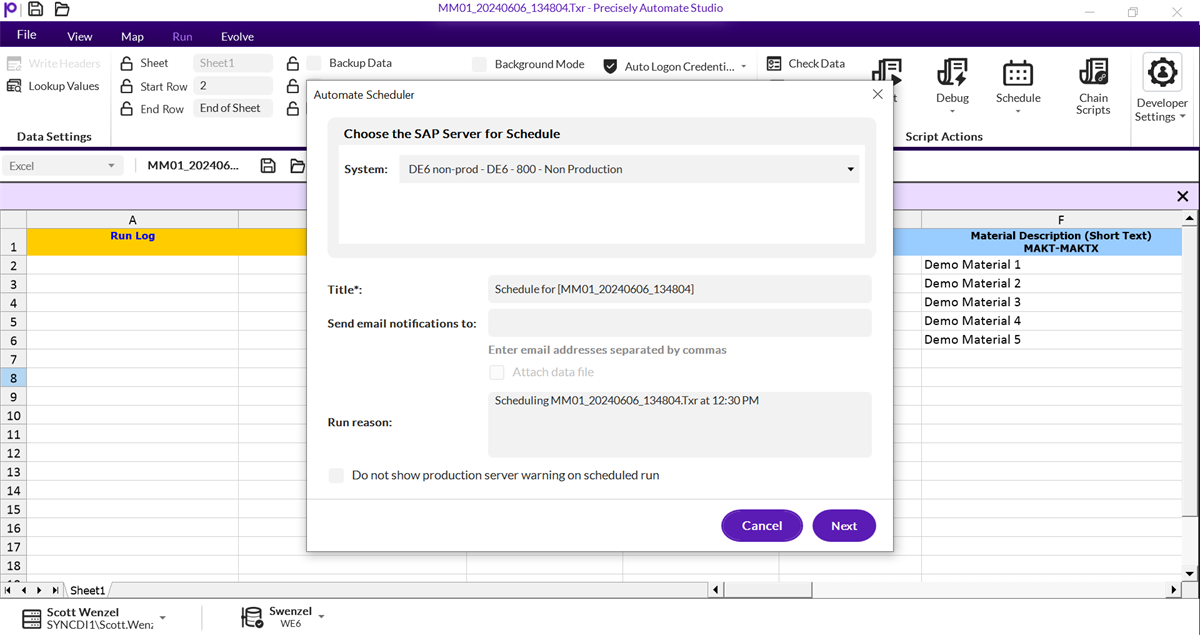Expand the Debug dropdown arrow
The height and width of the screenshot is (635, 1200).
pyautogui.click(x=952, y=111)
